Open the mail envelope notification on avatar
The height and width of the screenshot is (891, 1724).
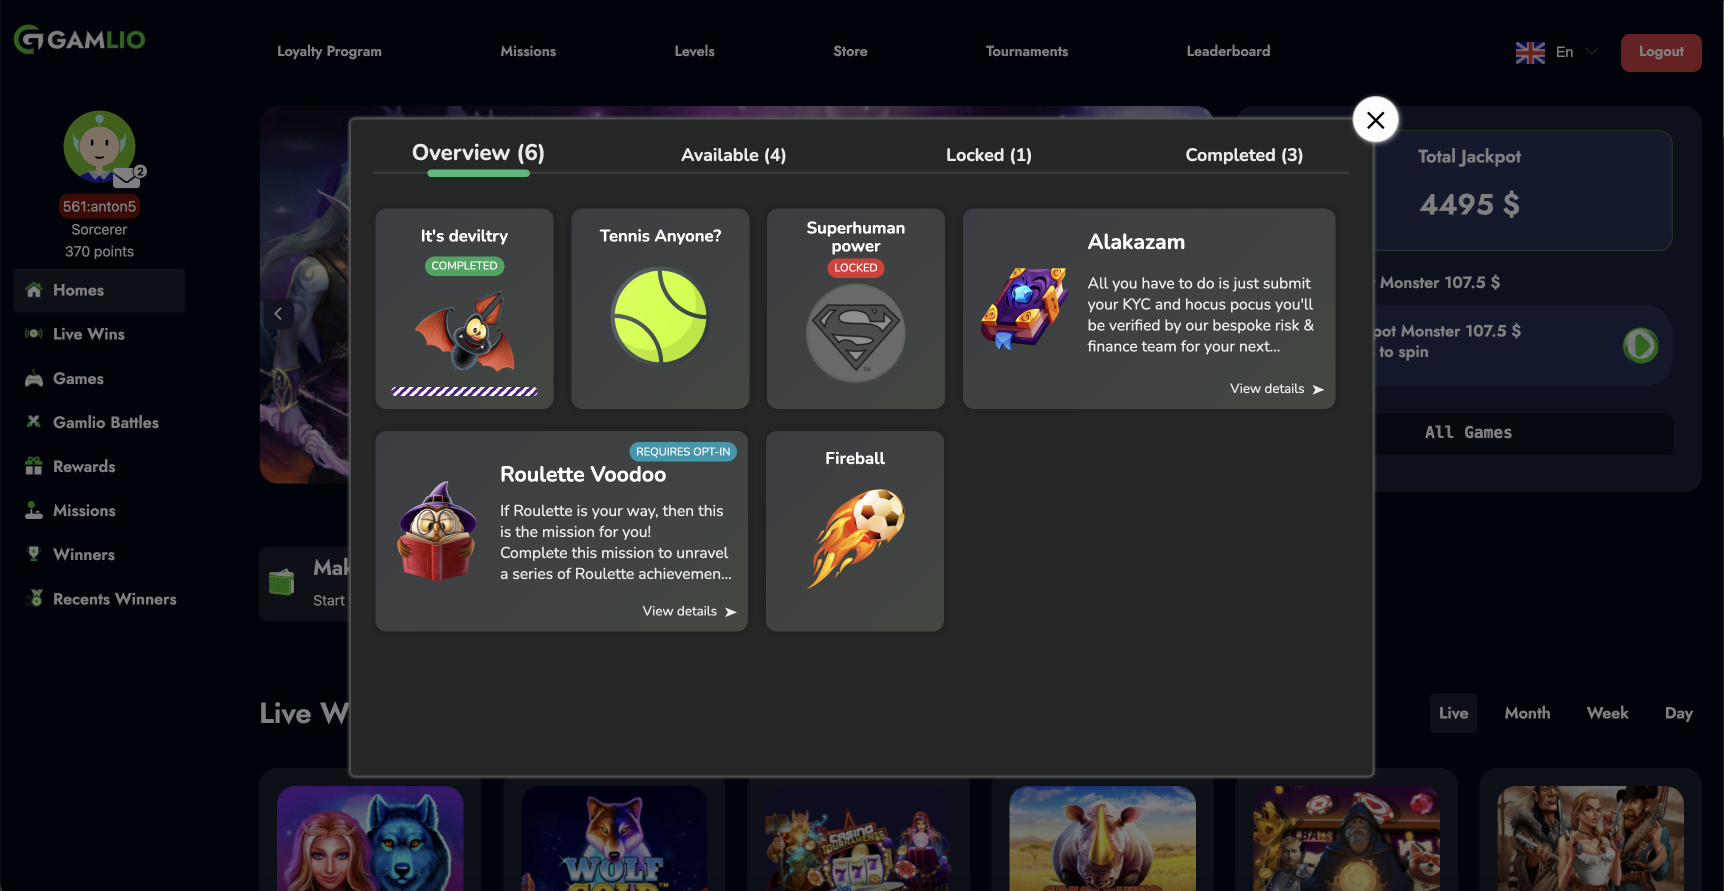(x=127, y=178)
